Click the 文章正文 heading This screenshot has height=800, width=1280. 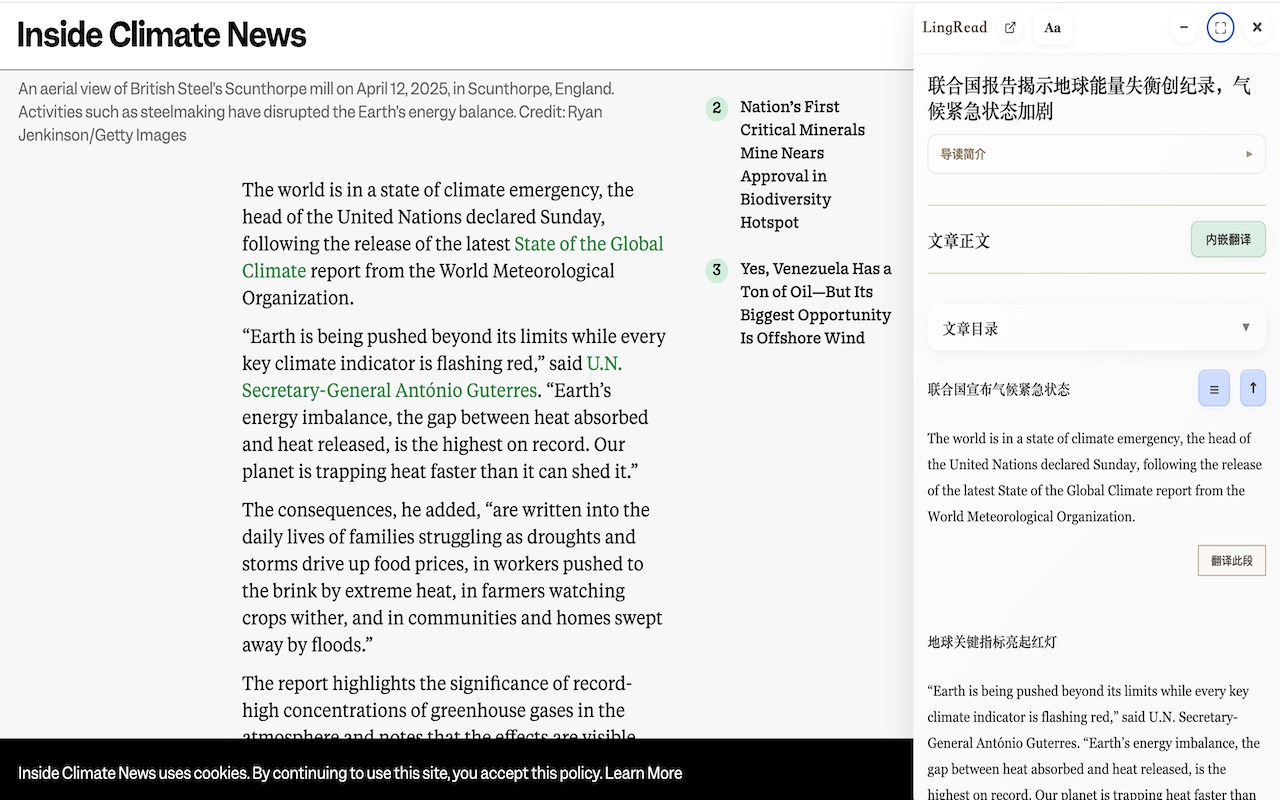(959, 241)
